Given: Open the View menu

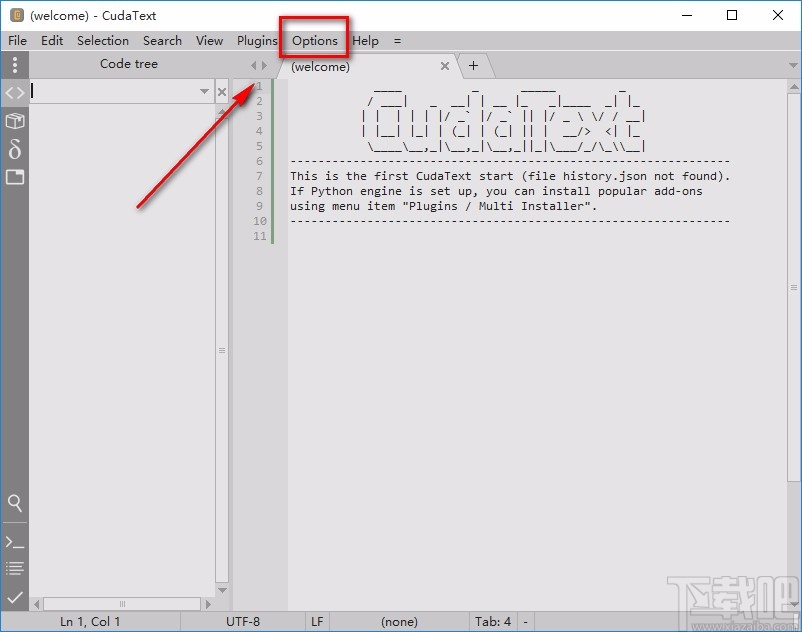Looking at the screenshot, I should point(209,40).
